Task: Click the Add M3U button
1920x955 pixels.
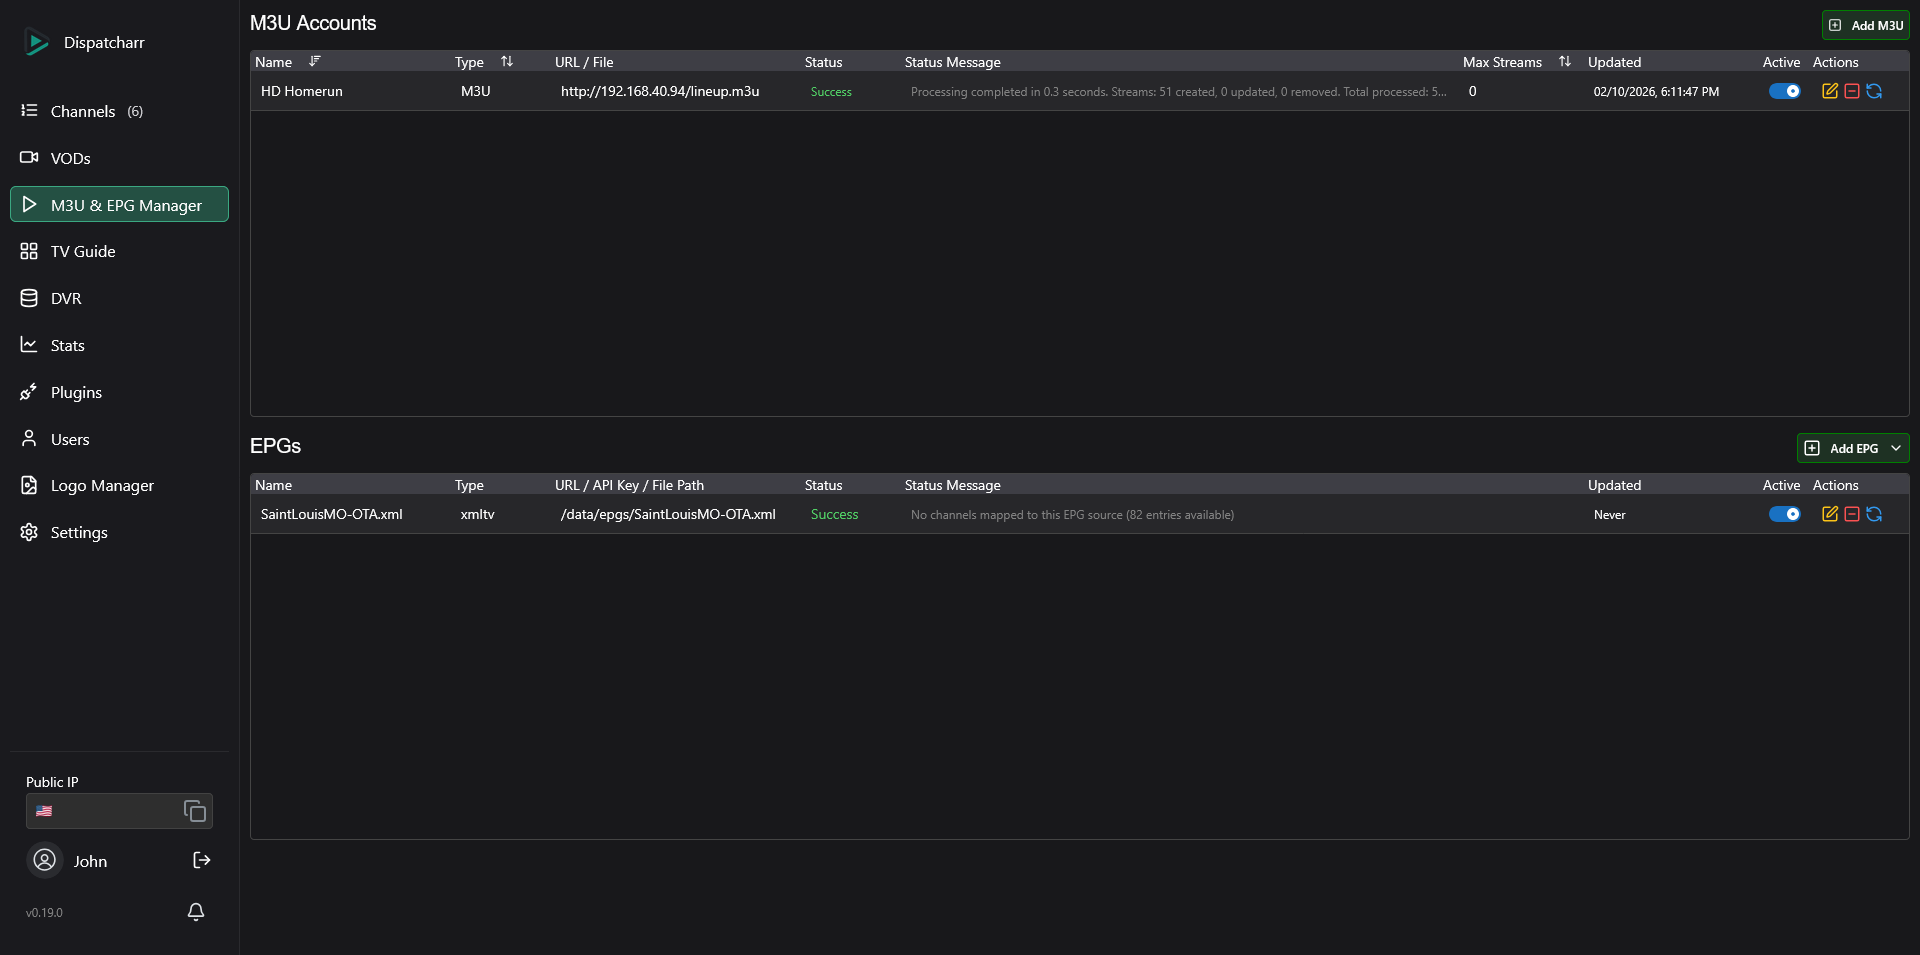Action: (1865, 25)
